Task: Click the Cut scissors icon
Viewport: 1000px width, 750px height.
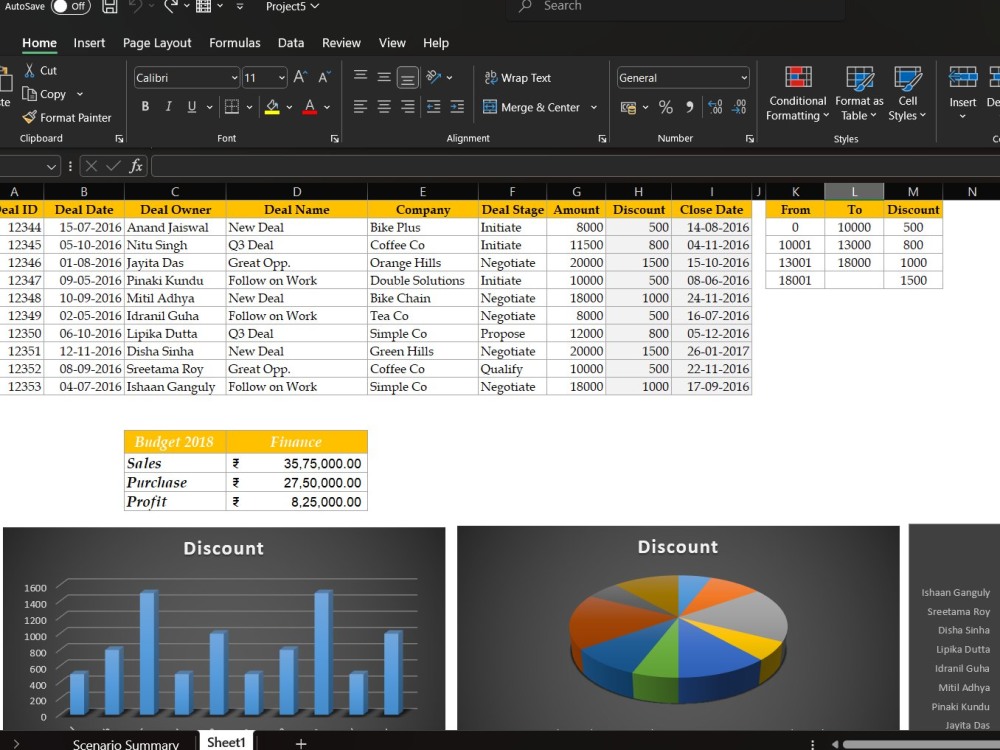Action: 29,71
